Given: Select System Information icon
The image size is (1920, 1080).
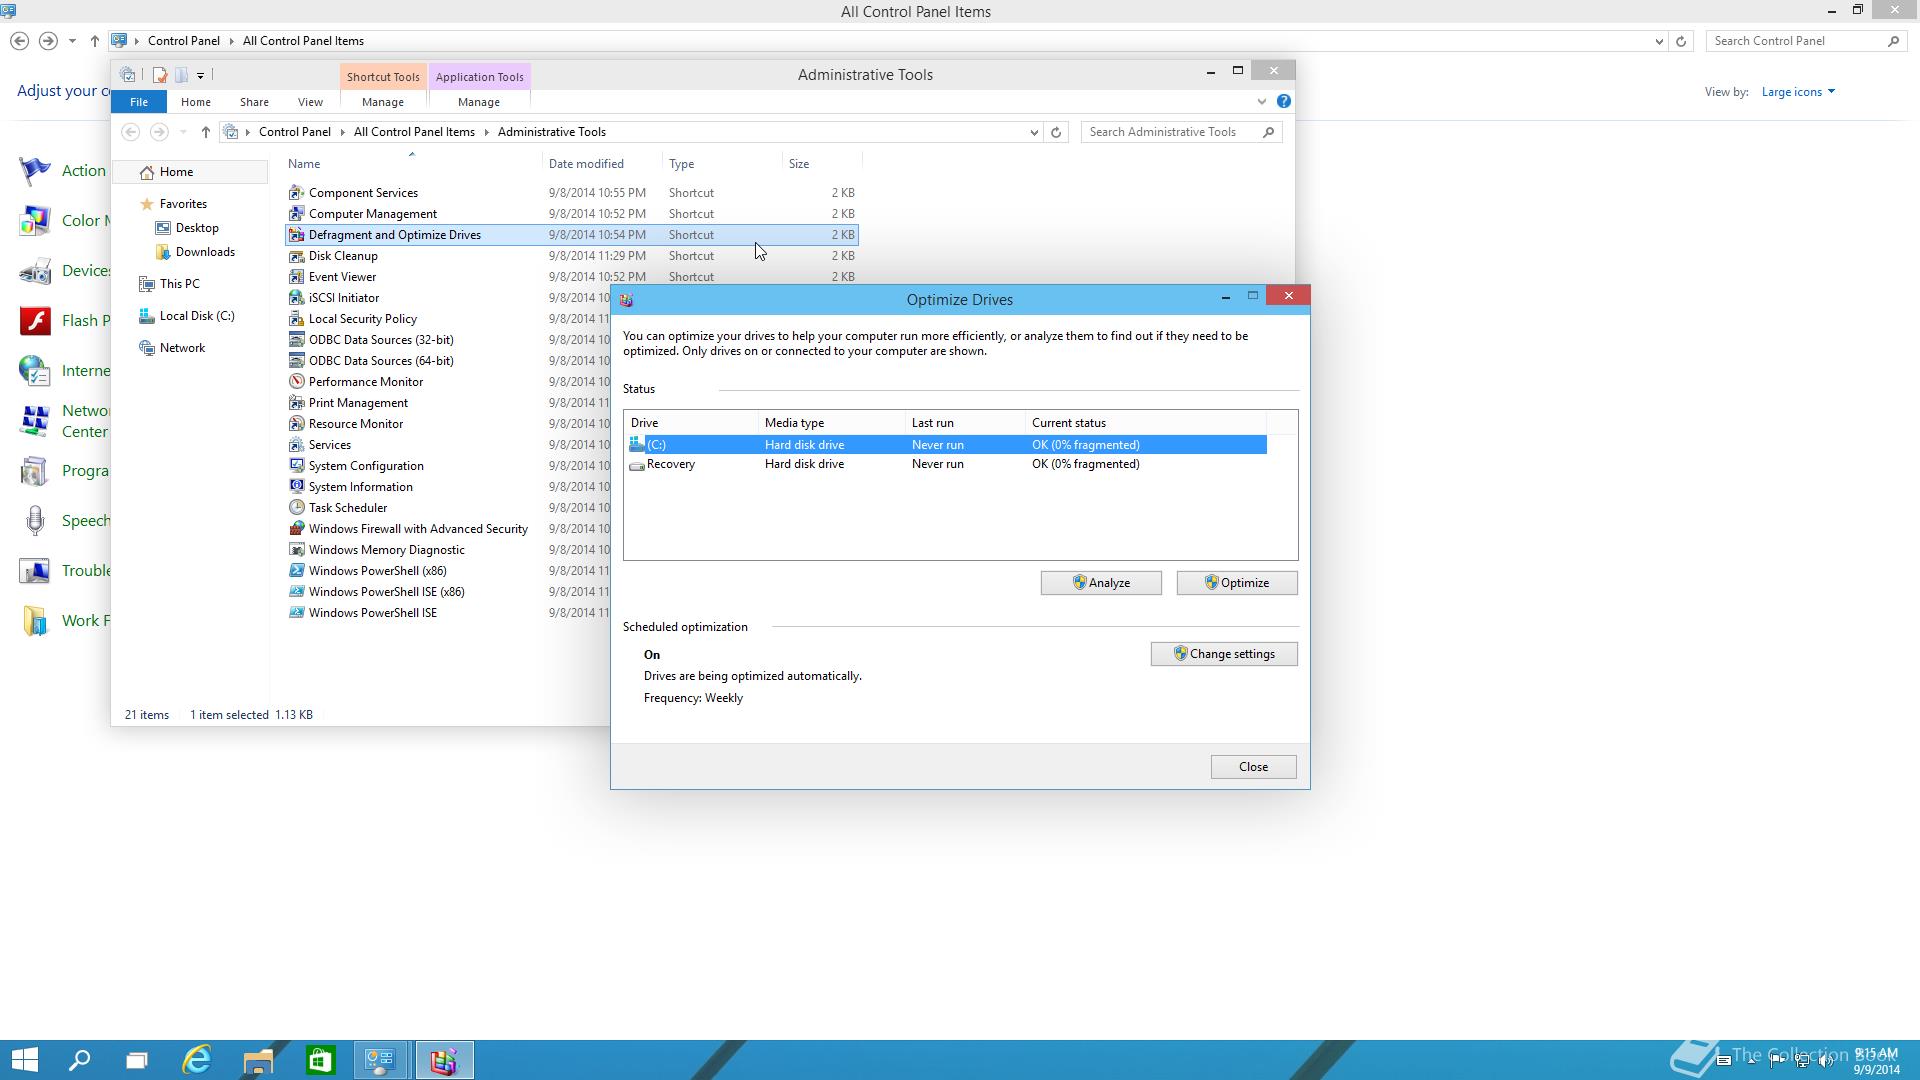Looking at the screenshot, I should 296,487.
